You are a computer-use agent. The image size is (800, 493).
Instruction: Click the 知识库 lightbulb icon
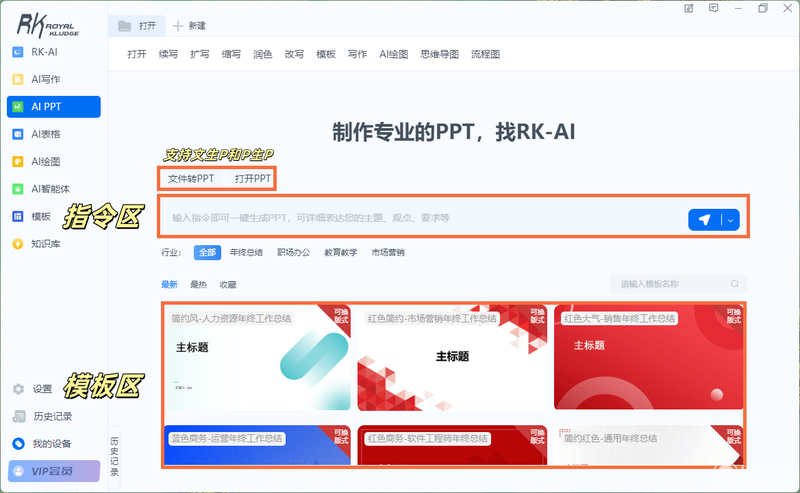point(17,244)
